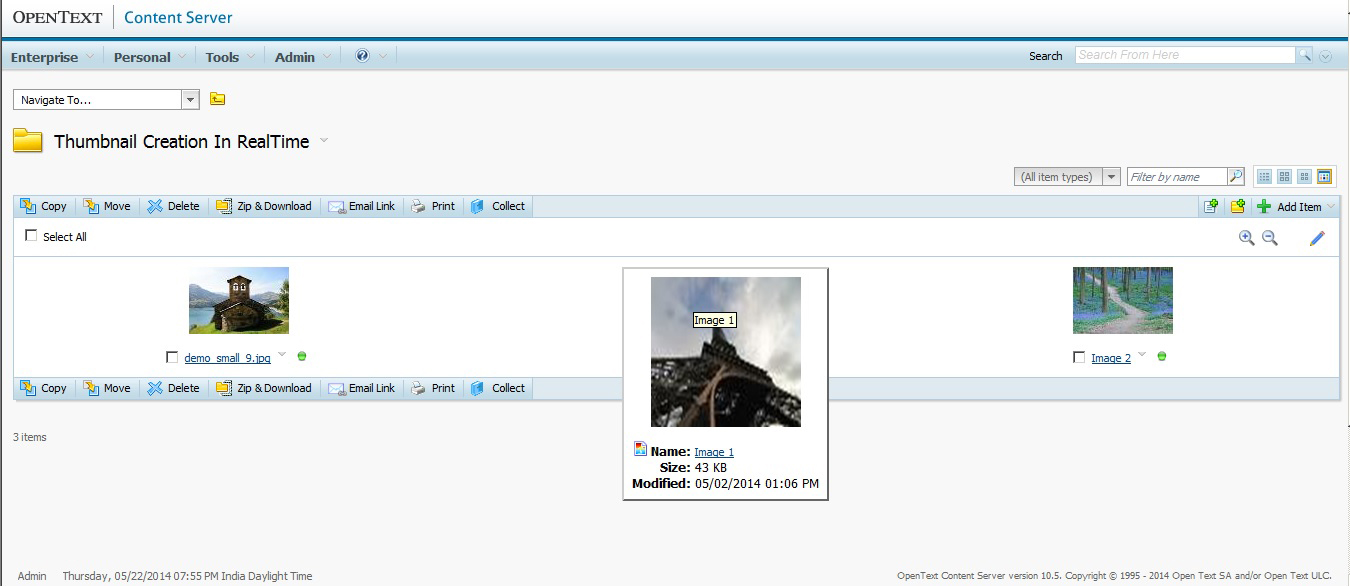Expand the All item types dropdown

click(x=1110, y=177)
